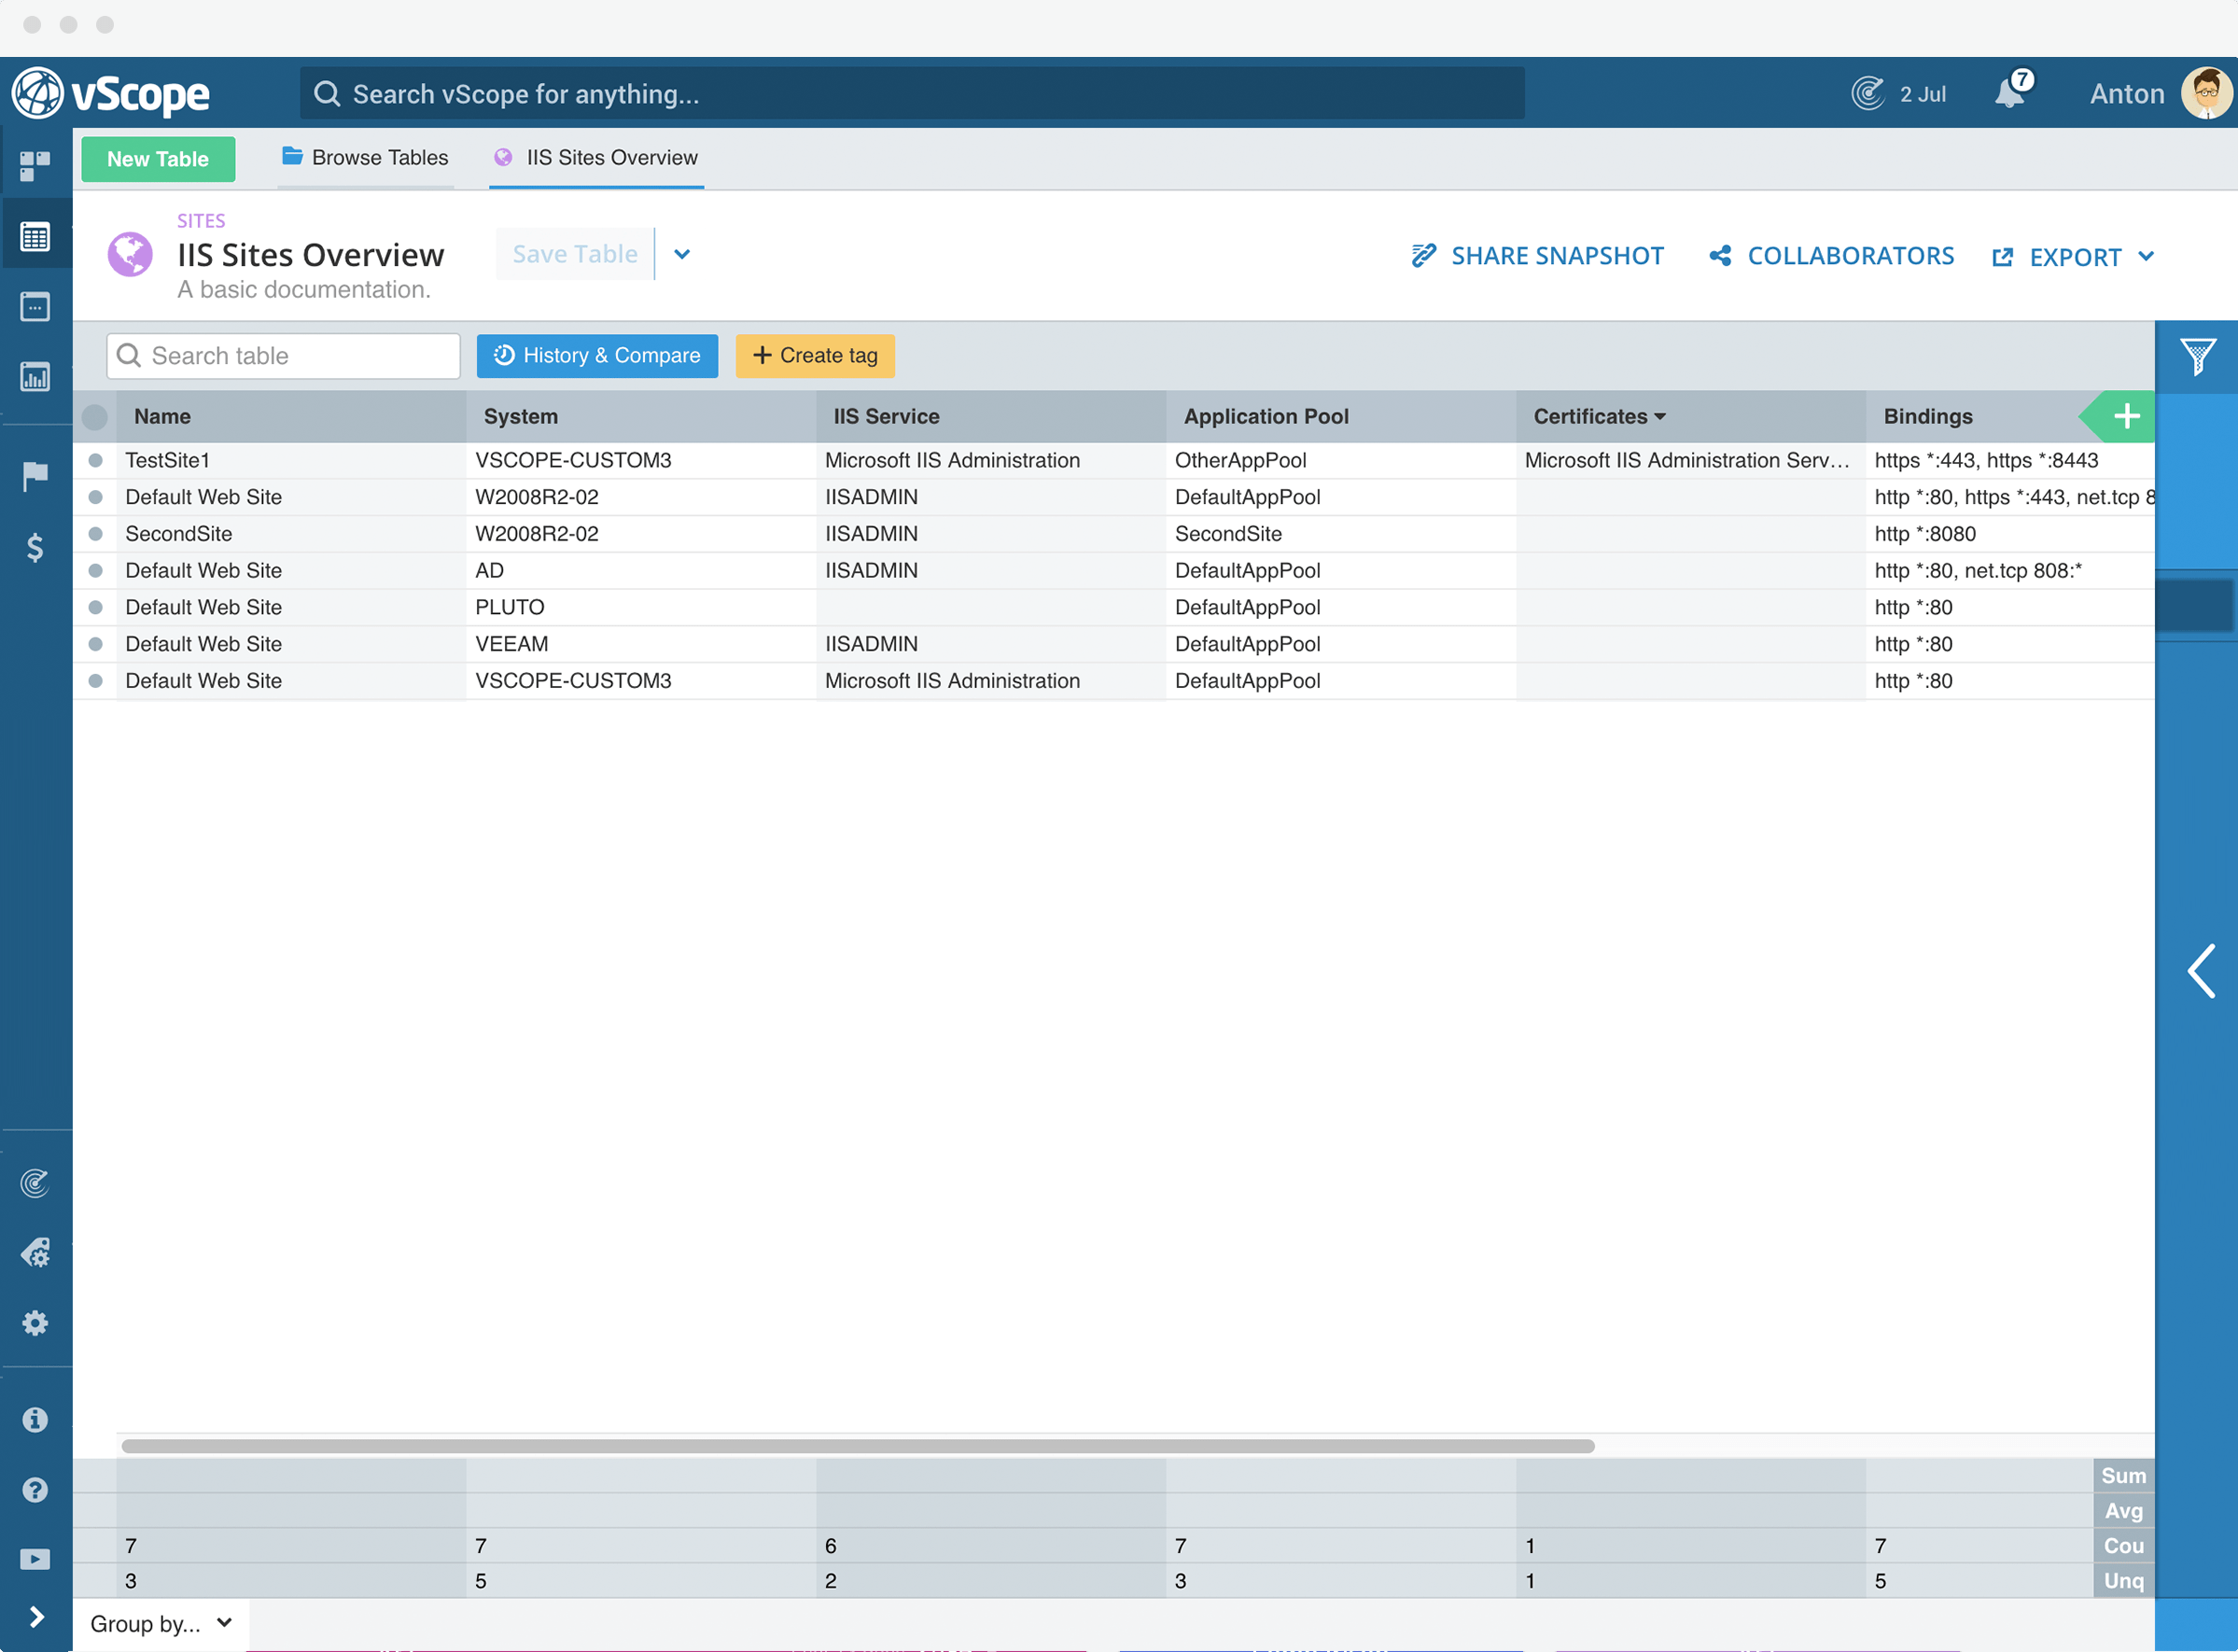This screenshot has width=2238, height=1652.
Task: Open the Save Table dropdown arrow
Action: [x=682, y=254]
